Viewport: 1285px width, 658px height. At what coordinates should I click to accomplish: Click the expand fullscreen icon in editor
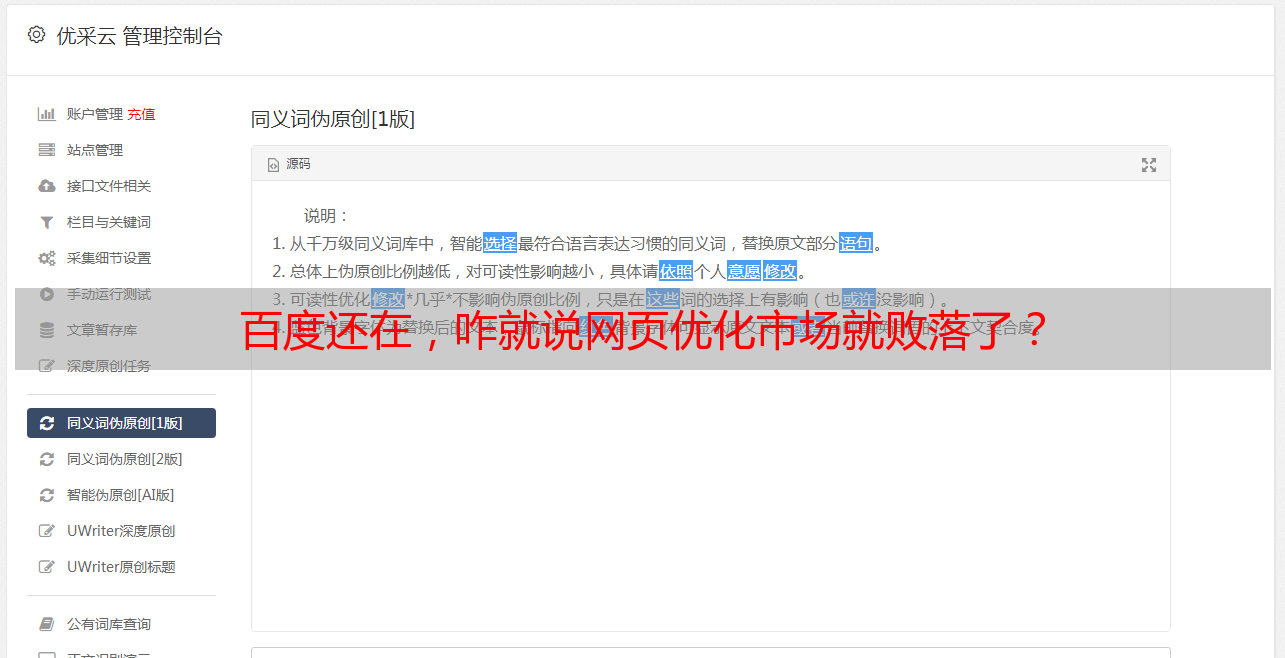1149,165
